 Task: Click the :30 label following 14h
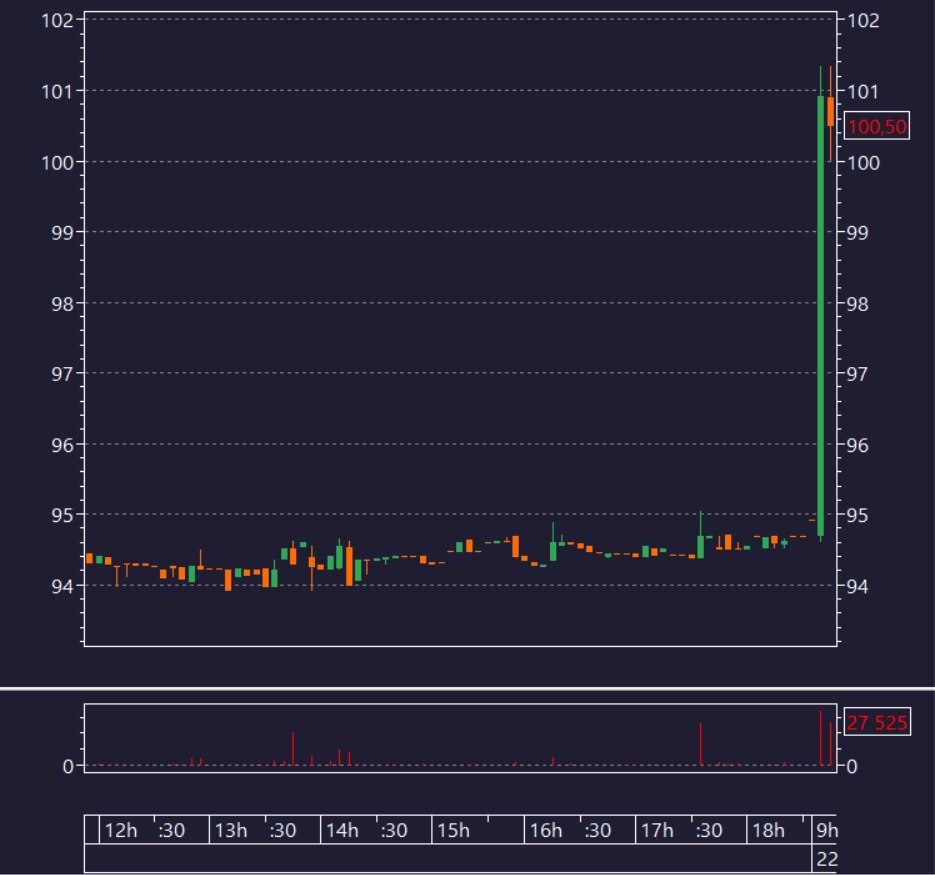pos(394,830)
